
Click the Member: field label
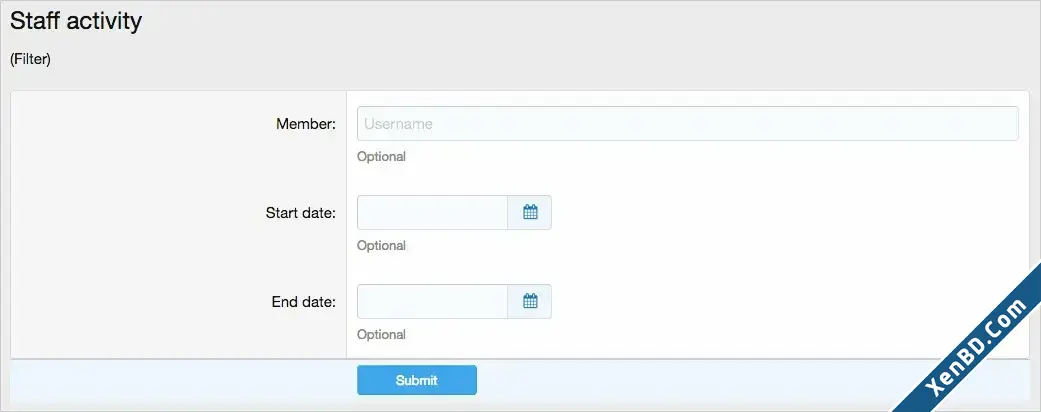coord(306,124)
